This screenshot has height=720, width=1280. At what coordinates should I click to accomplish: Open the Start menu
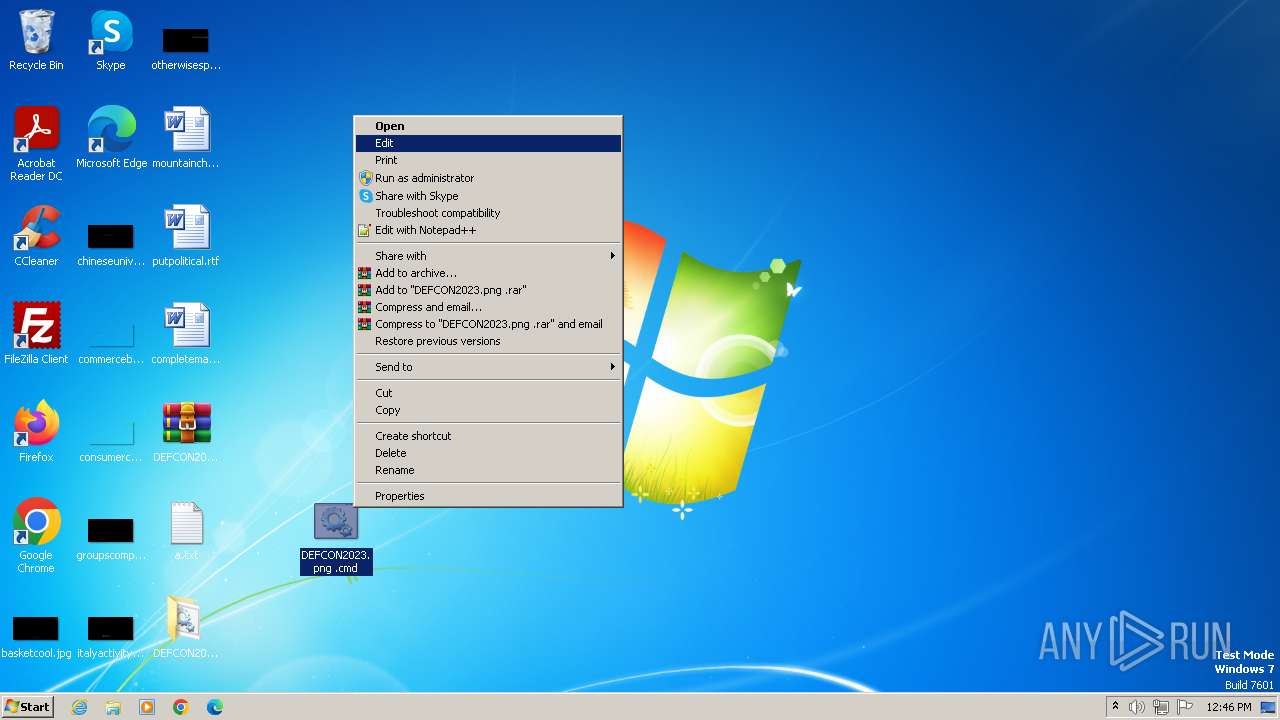coord(28,707)
